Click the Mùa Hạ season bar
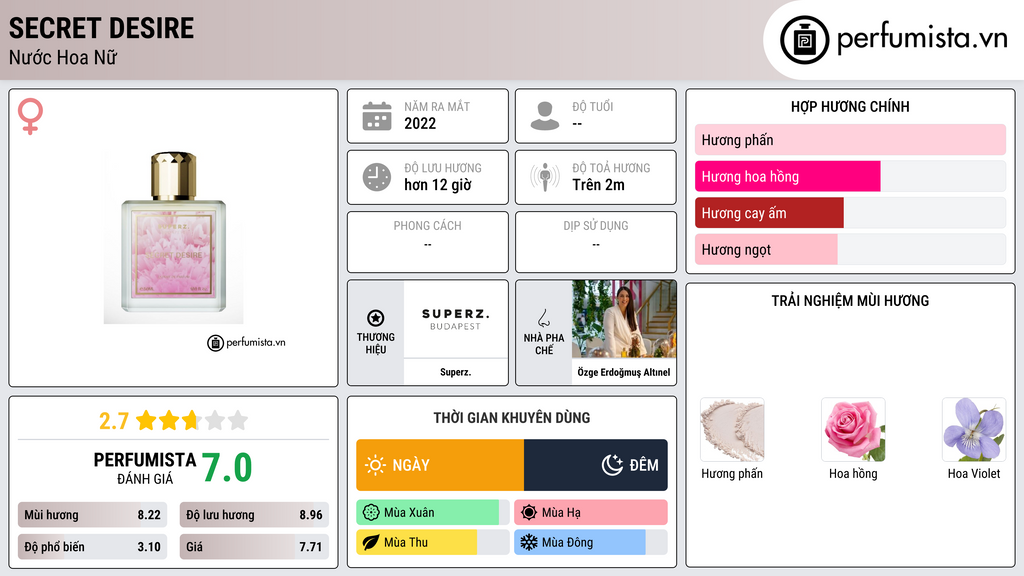 [590, 513]
